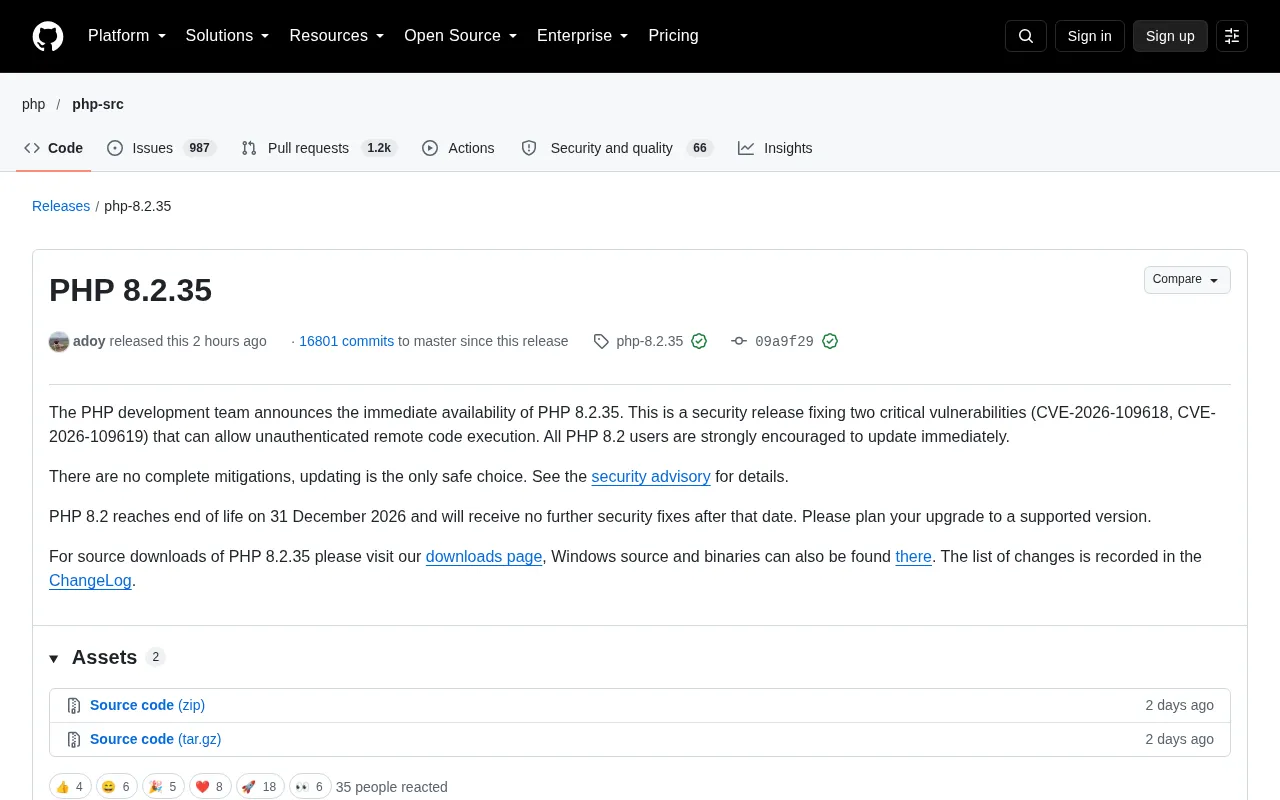Click the Sign up button
Viewport: 1280px width, 800px height.
(x=1170, y=36)
